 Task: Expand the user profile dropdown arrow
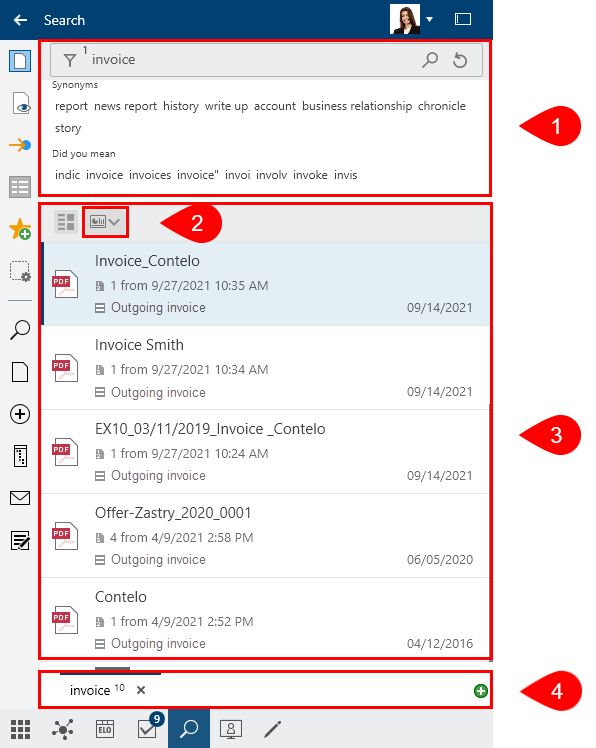coord(429,20)
